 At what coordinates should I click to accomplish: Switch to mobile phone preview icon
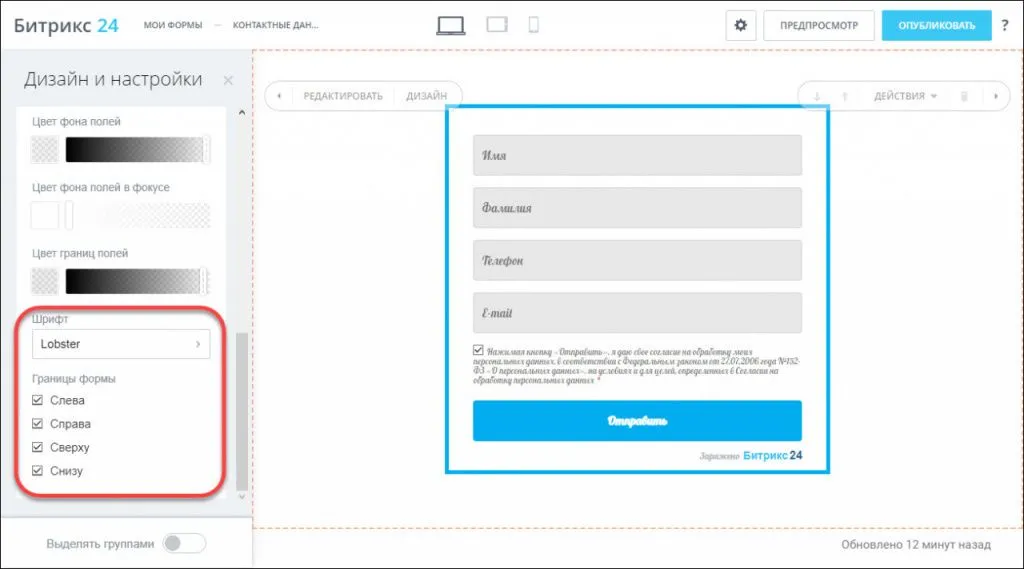tap(533, 26)
